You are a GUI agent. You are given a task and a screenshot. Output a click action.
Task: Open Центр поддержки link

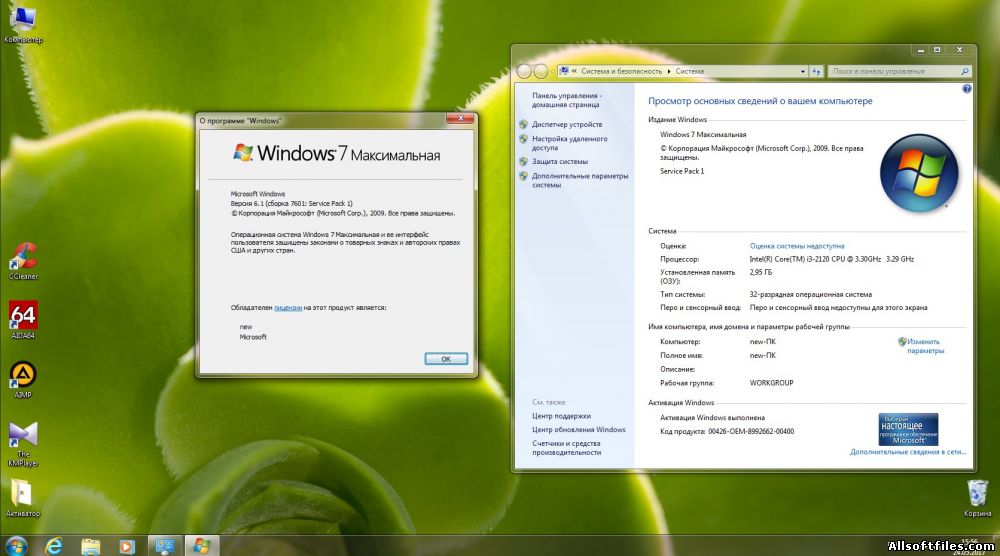[561, 416]
